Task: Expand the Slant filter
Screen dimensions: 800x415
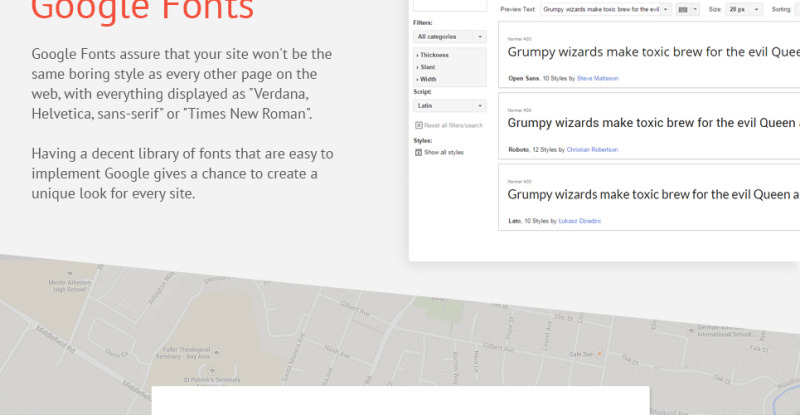Action: click(426, 67)
